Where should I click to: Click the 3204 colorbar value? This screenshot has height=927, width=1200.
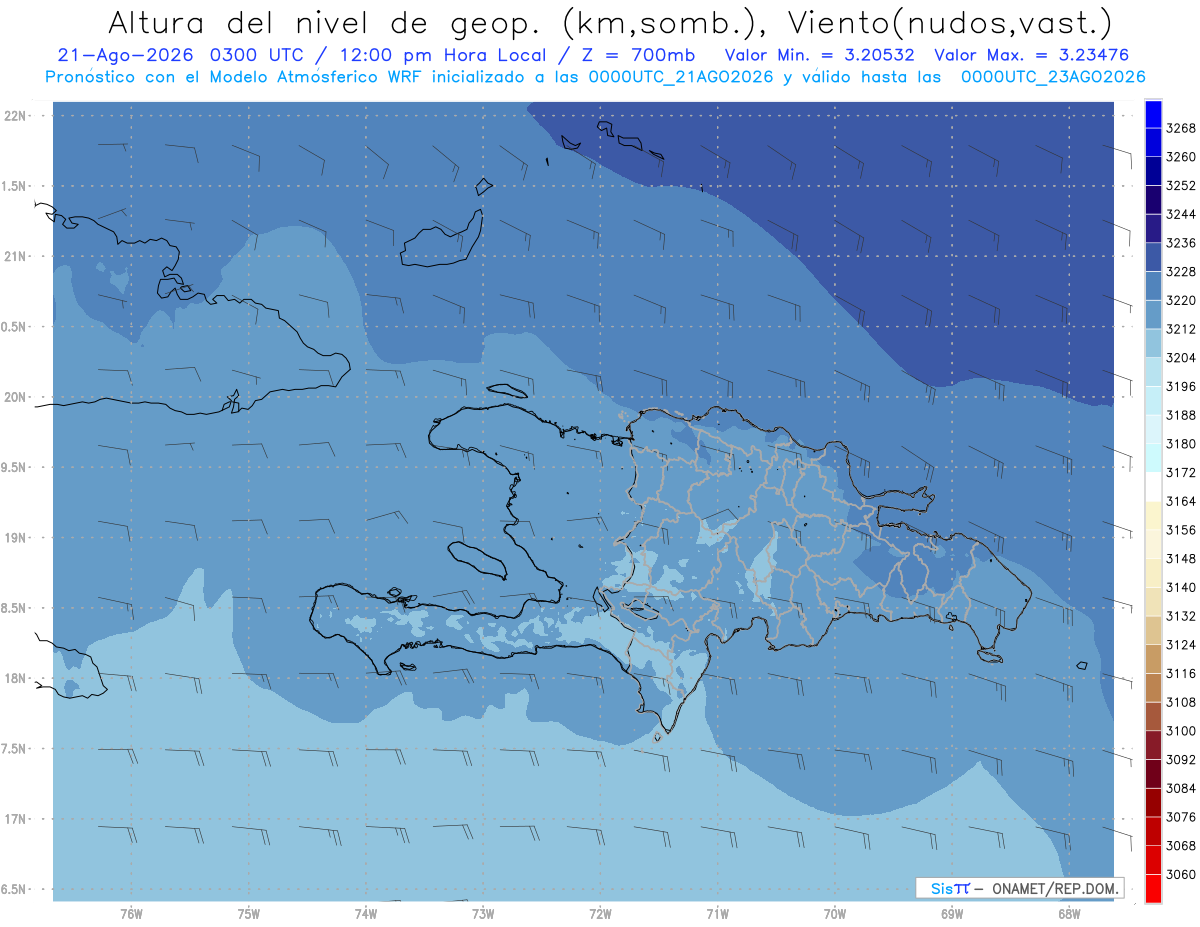pos(1181,357)
